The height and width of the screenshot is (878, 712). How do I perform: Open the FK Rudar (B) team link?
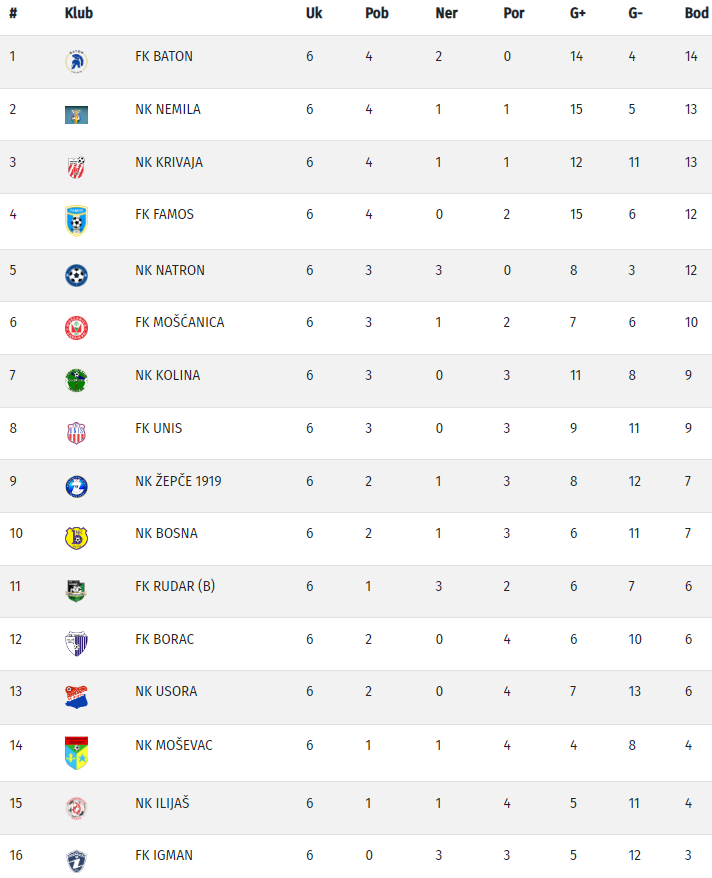pyautogui.click(x=175, y=586)
